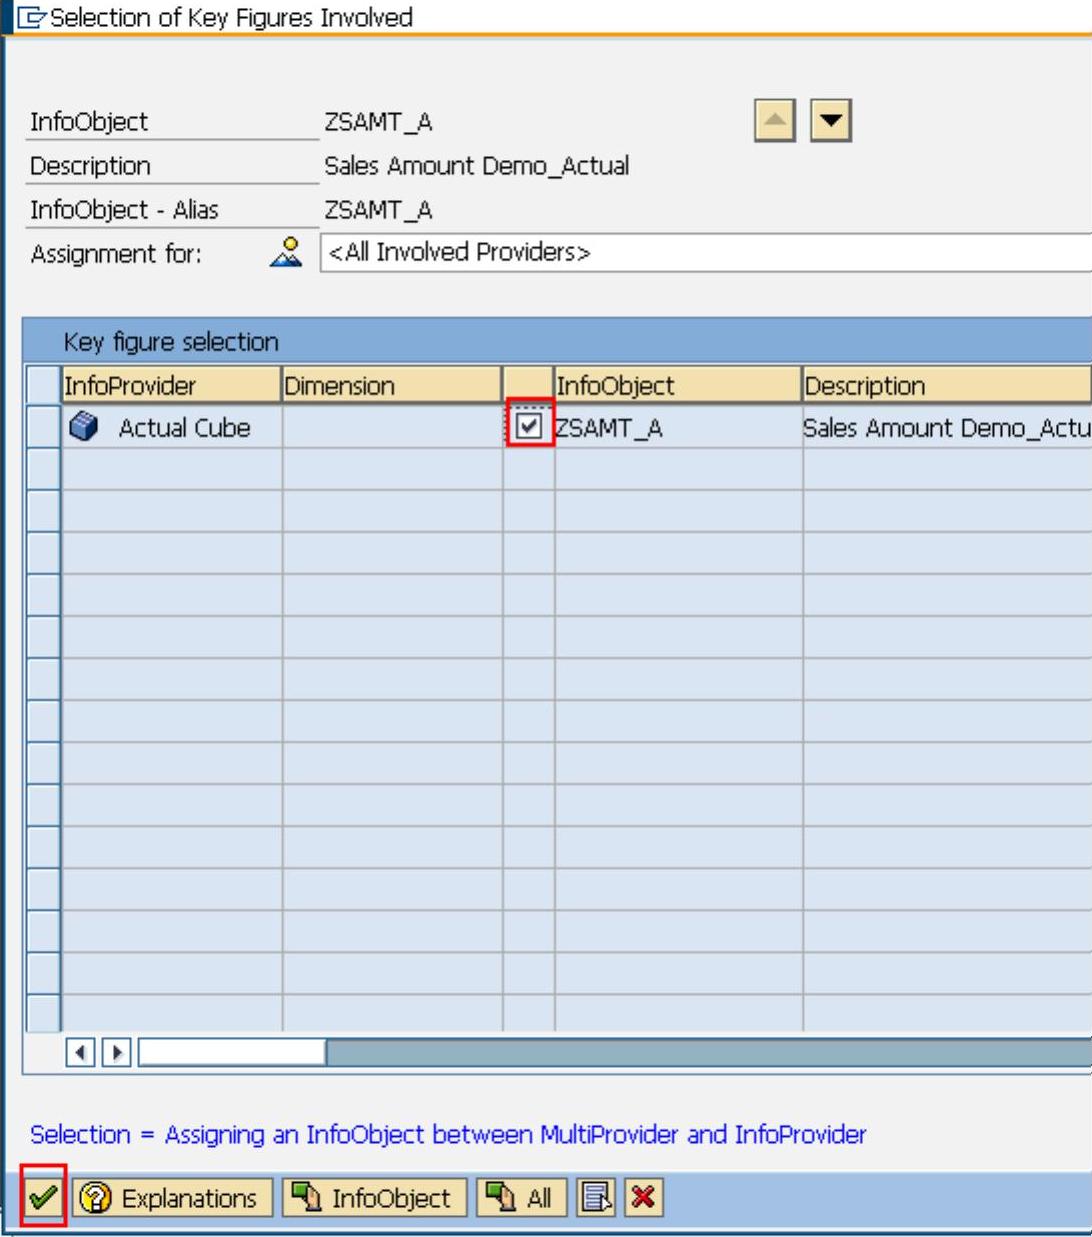The height and width of the screenshot is (1237, 1092).
Task: Click the table's select-all corner cell
Action: click(x=43, y=385)
